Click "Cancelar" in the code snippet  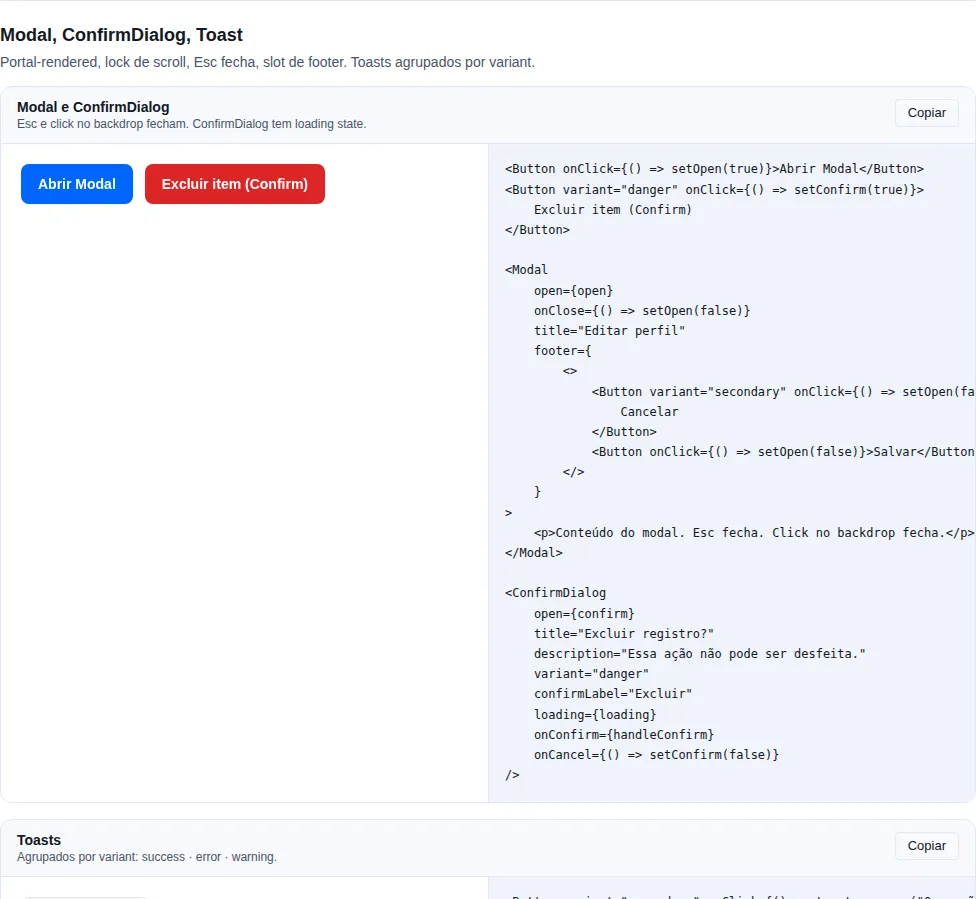click(x=649, y=412)
